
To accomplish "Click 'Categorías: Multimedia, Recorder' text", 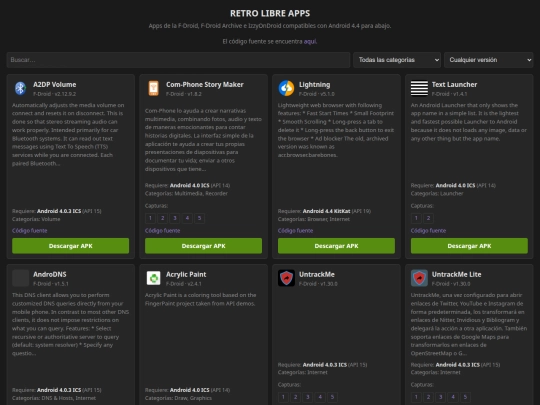I will [x=186, y=194].
